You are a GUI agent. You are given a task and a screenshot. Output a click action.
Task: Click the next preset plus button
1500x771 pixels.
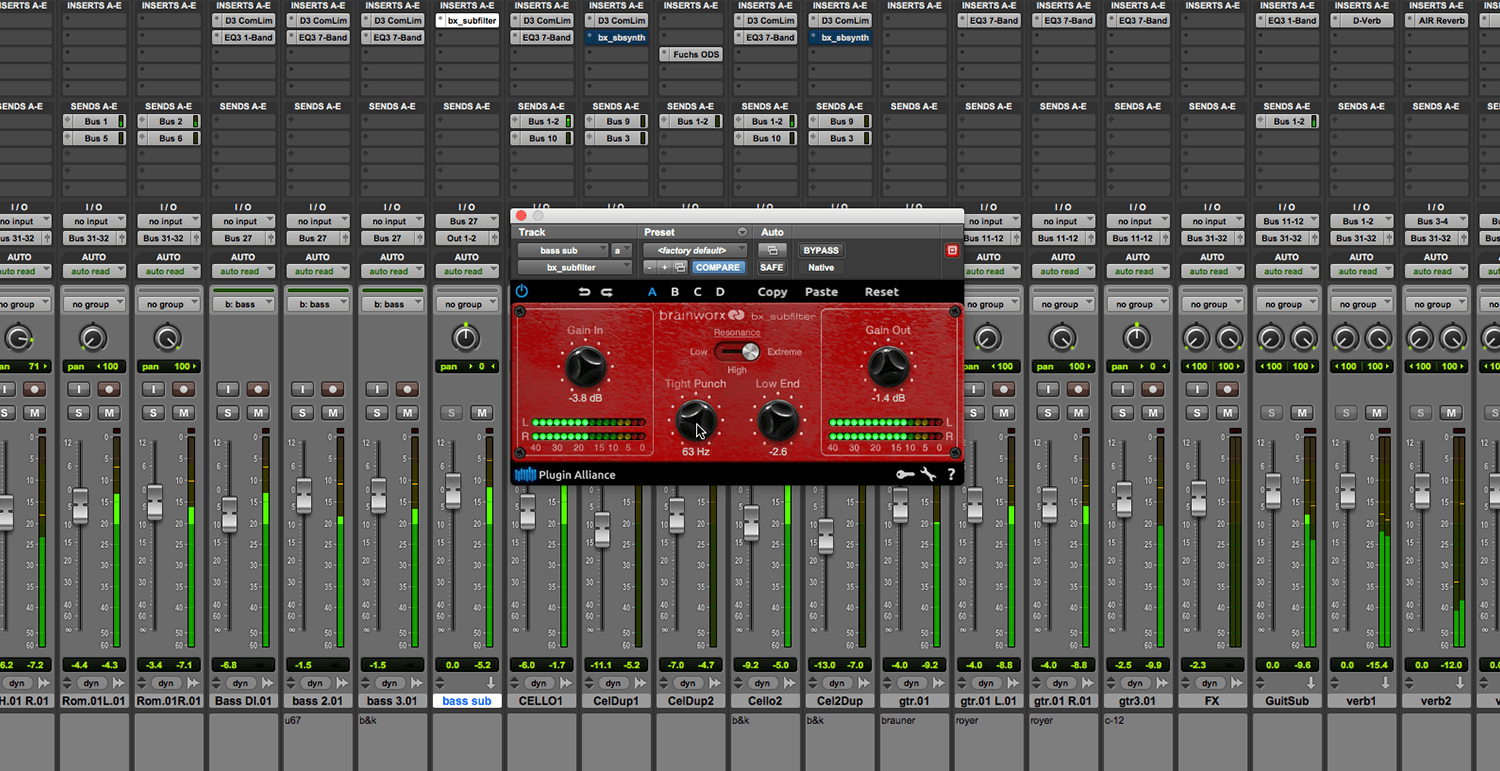coord(665,267)
